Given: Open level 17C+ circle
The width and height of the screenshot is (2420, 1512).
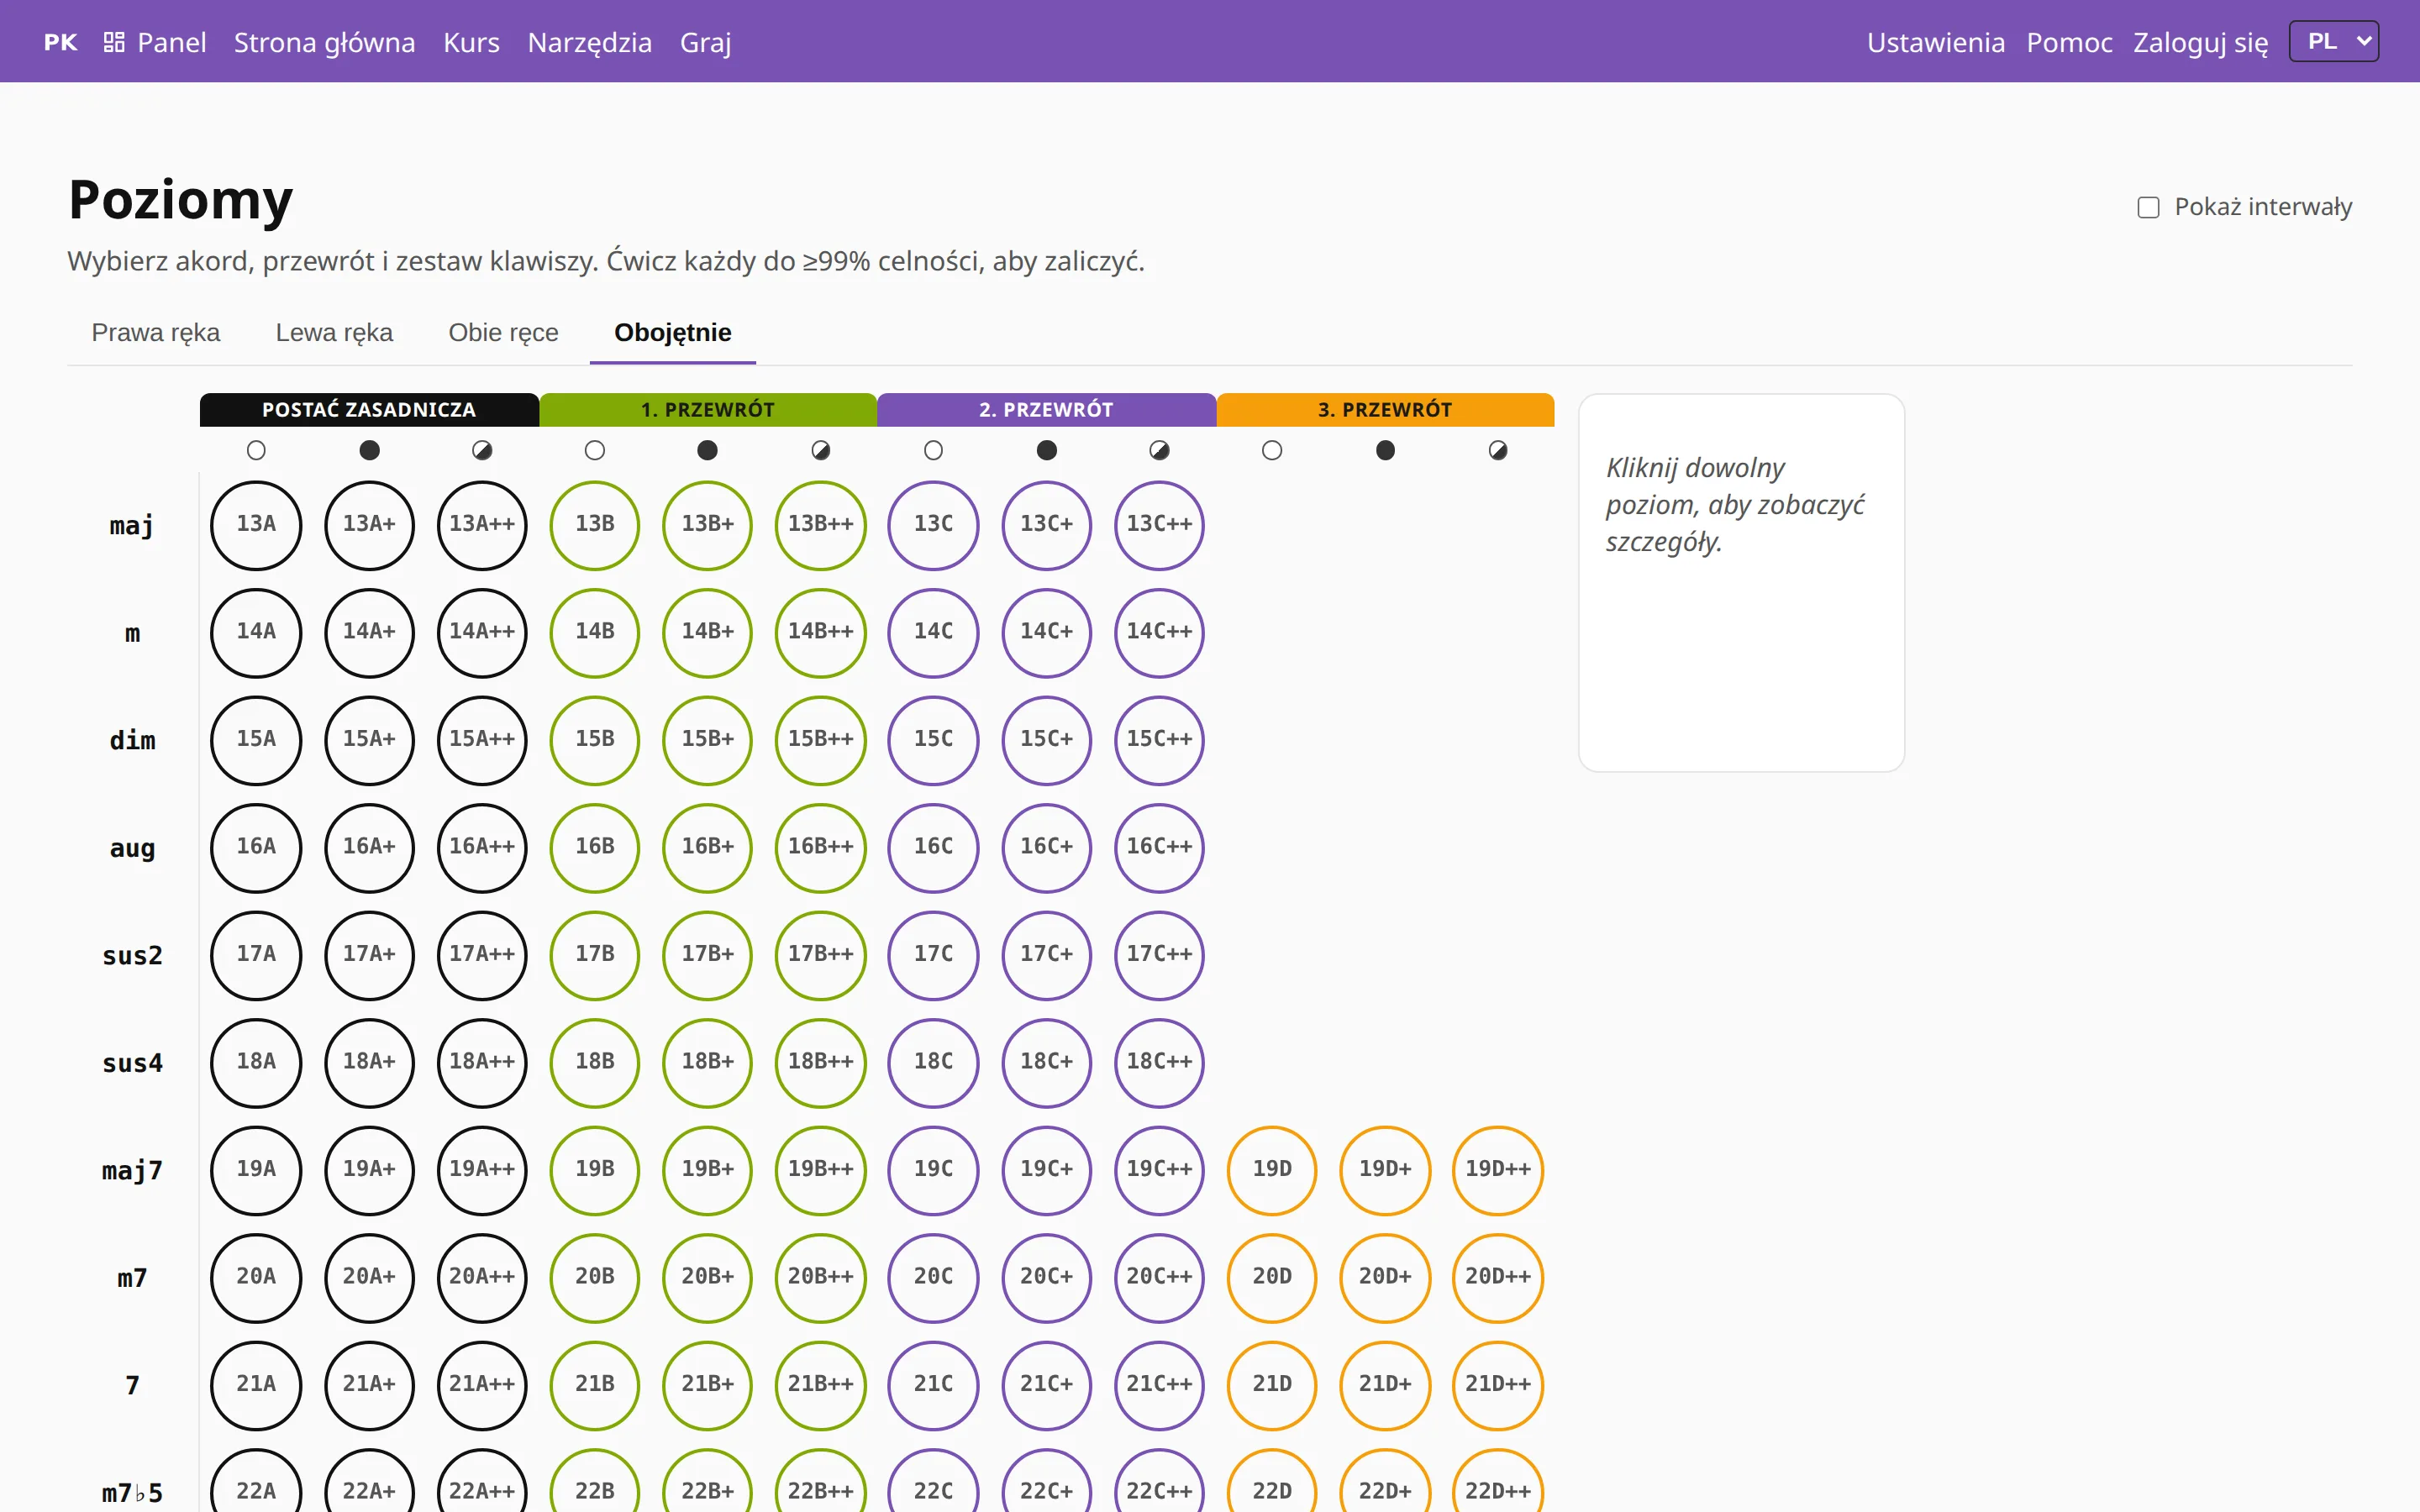Looking at the screenshot, I should click(1047, 955).
